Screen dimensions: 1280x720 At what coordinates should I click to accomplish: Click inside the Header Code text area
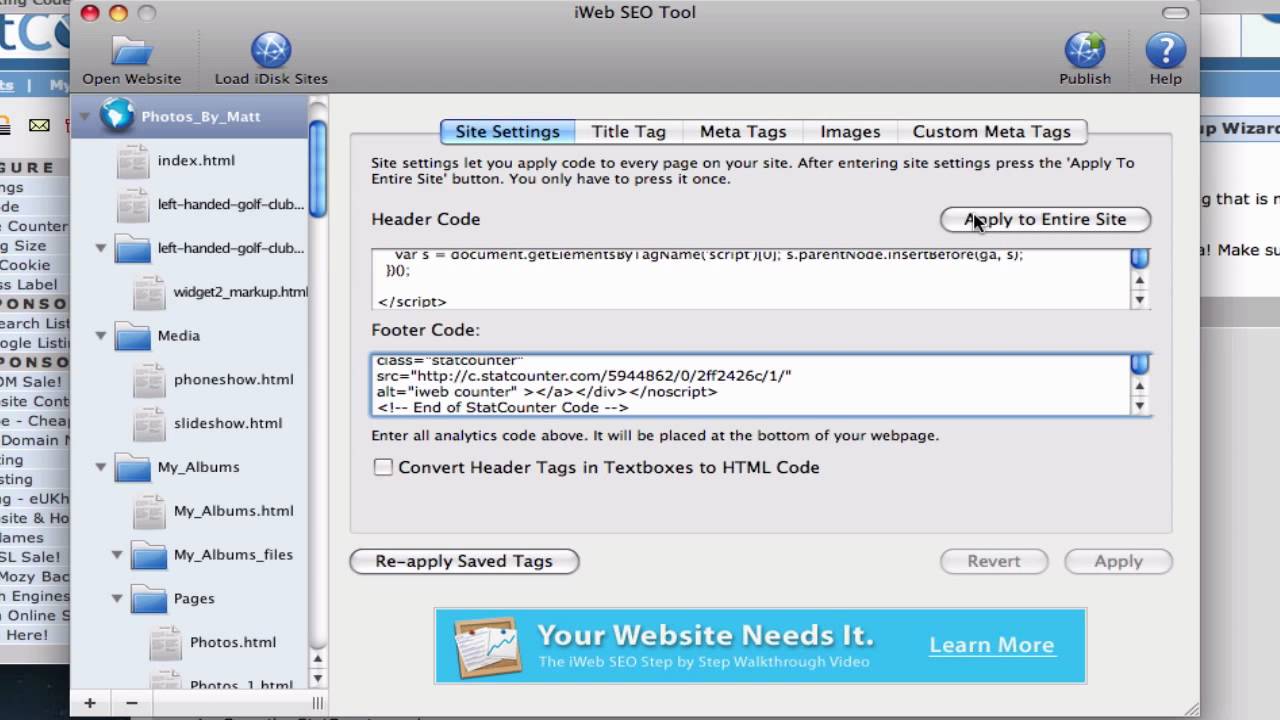click(x=751, y=279)
